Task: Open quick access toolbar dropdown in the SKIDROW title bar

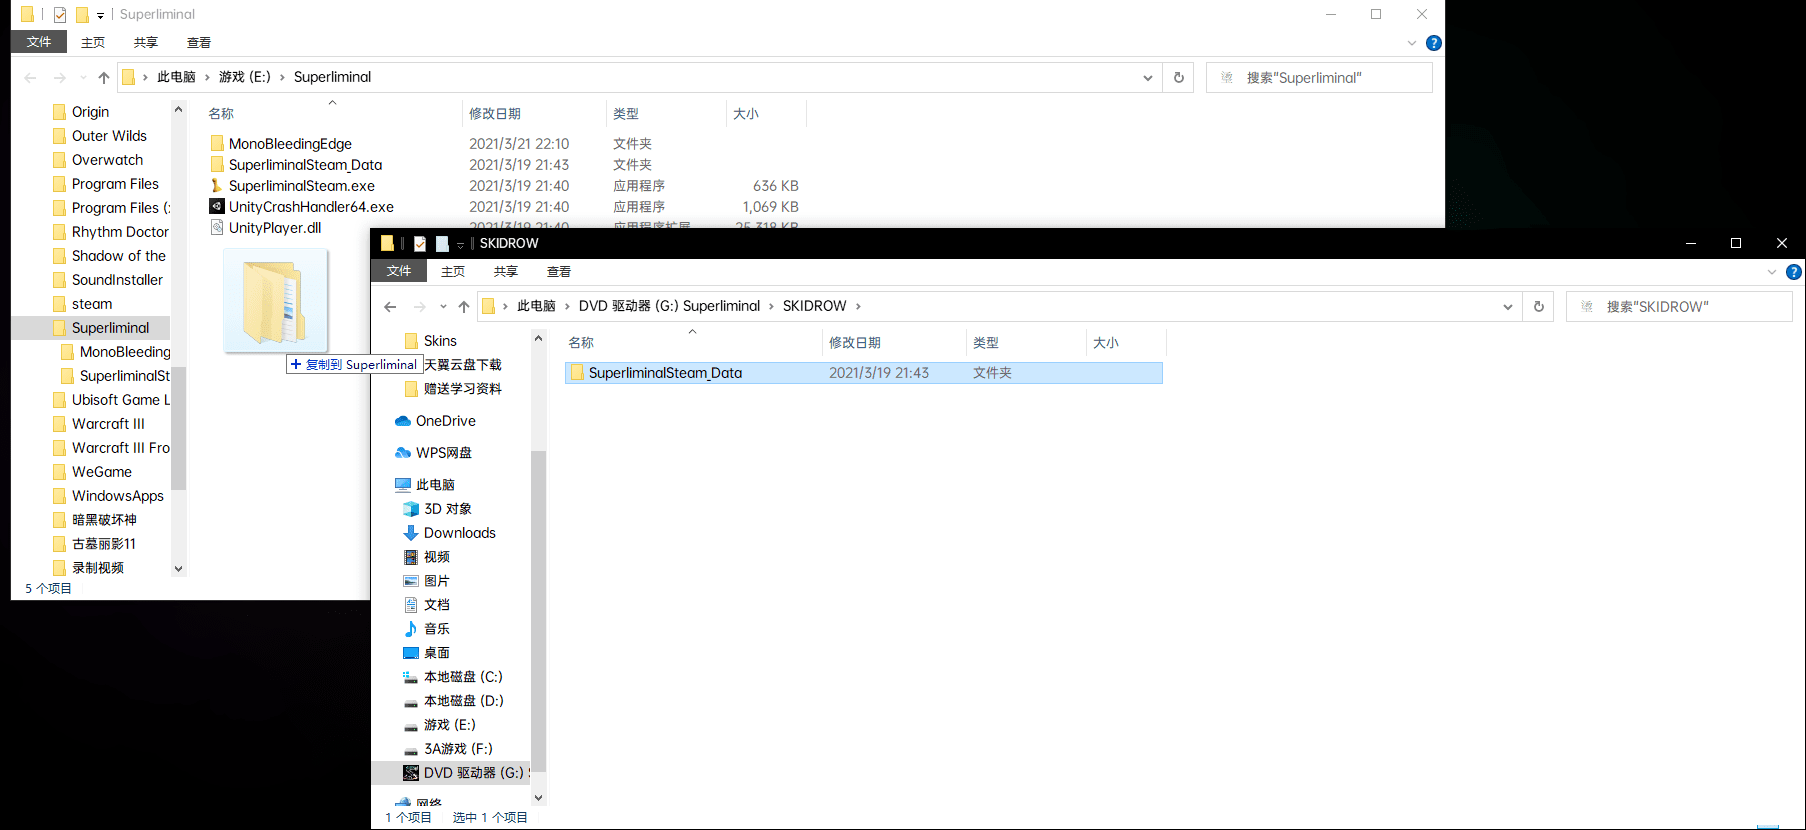Action: click(x=461, y=244)
